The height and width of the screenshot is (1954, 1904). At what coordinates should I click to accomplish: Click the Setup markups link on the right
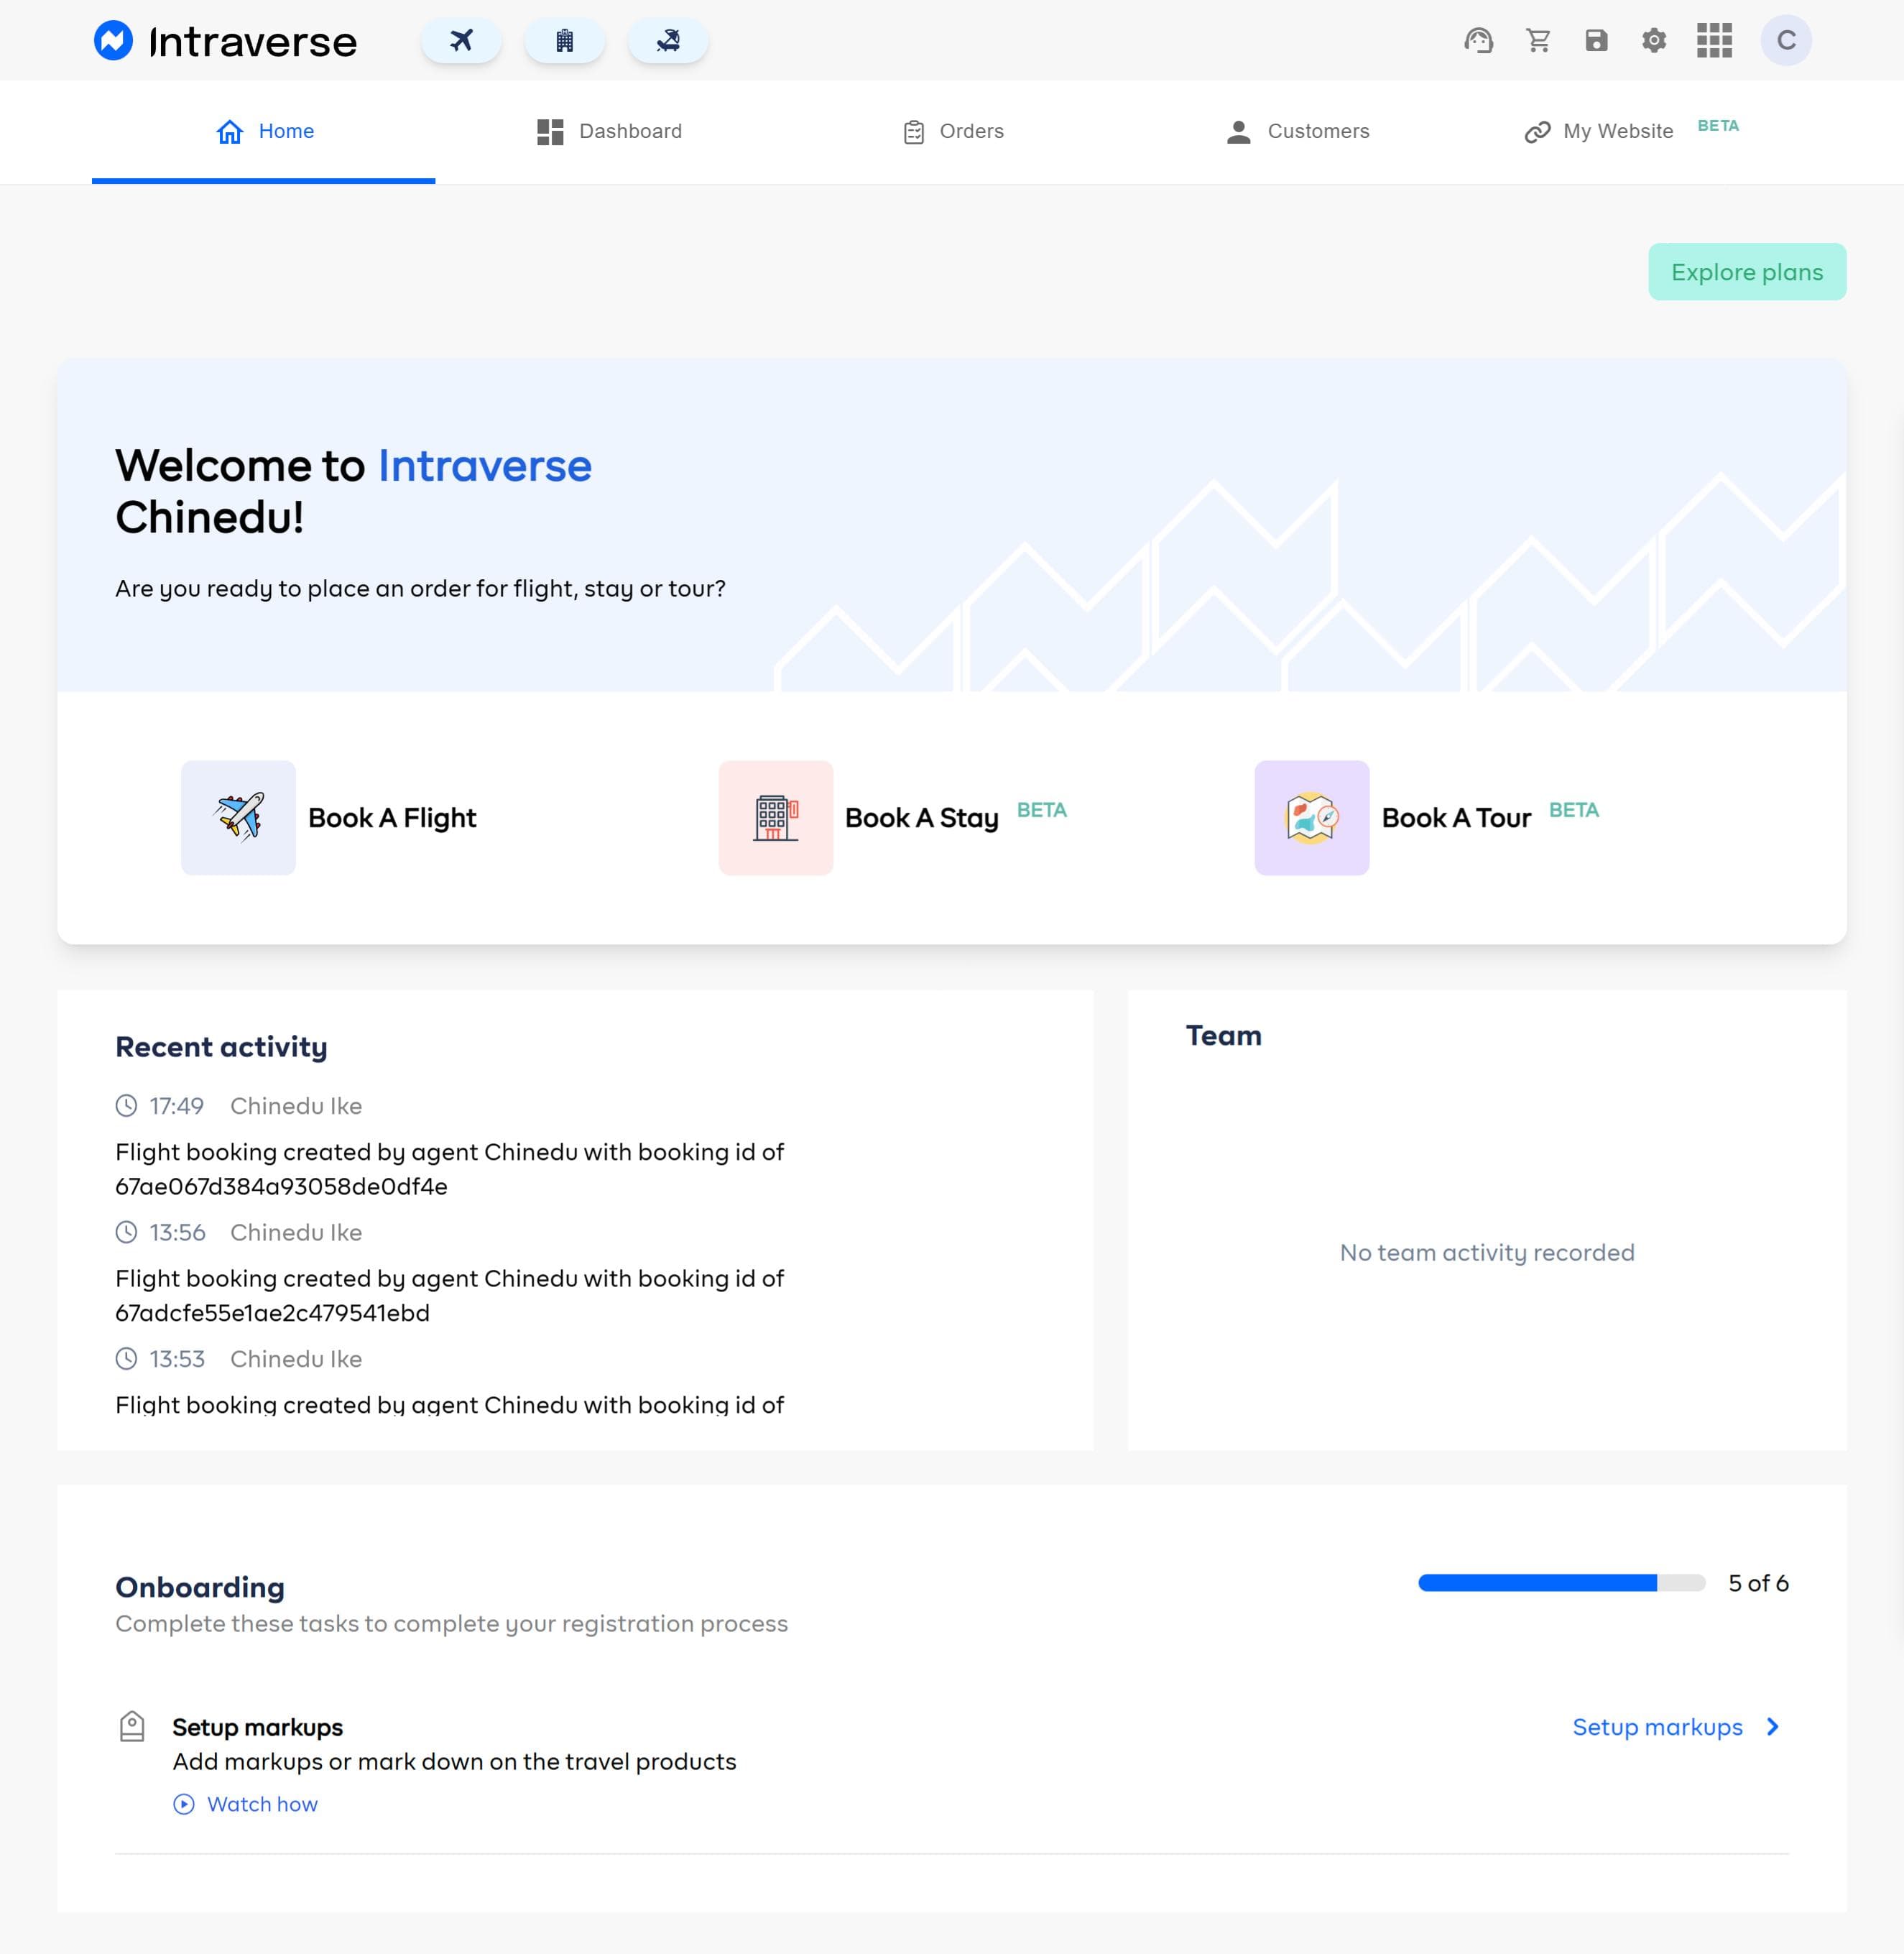1657,1727
